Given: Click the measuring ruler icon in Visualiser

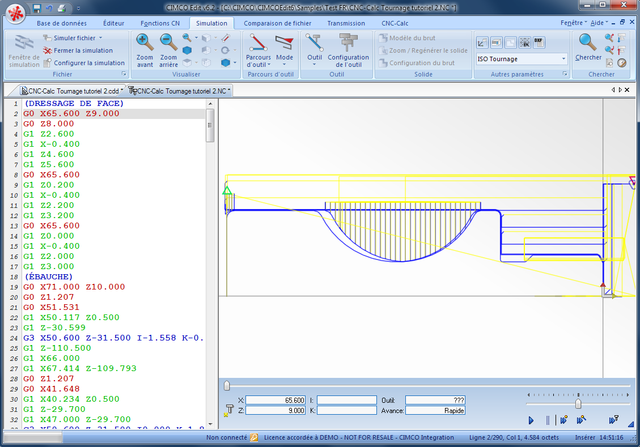Looking at the screenshot, I should tap(225, 38).
